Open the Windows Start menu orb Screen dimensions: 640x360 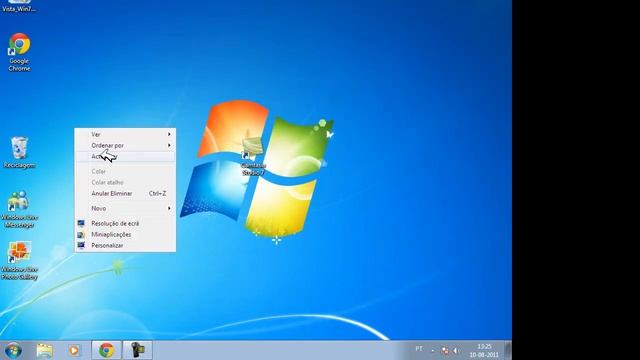(13, 350)
